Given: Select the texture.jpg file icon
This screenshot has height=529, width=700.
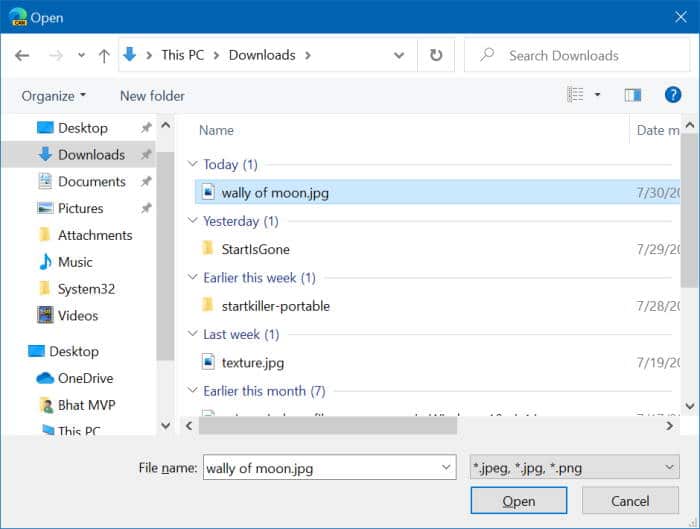Looking at the screenshot, I should coord(208,362).
